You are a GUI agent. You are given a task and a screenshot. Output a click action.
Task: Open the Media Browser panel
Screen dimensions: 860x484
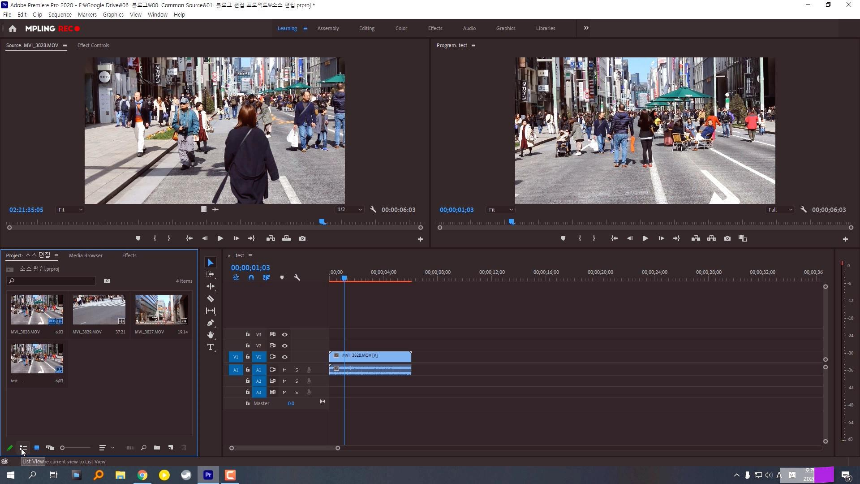coord(85,256)
